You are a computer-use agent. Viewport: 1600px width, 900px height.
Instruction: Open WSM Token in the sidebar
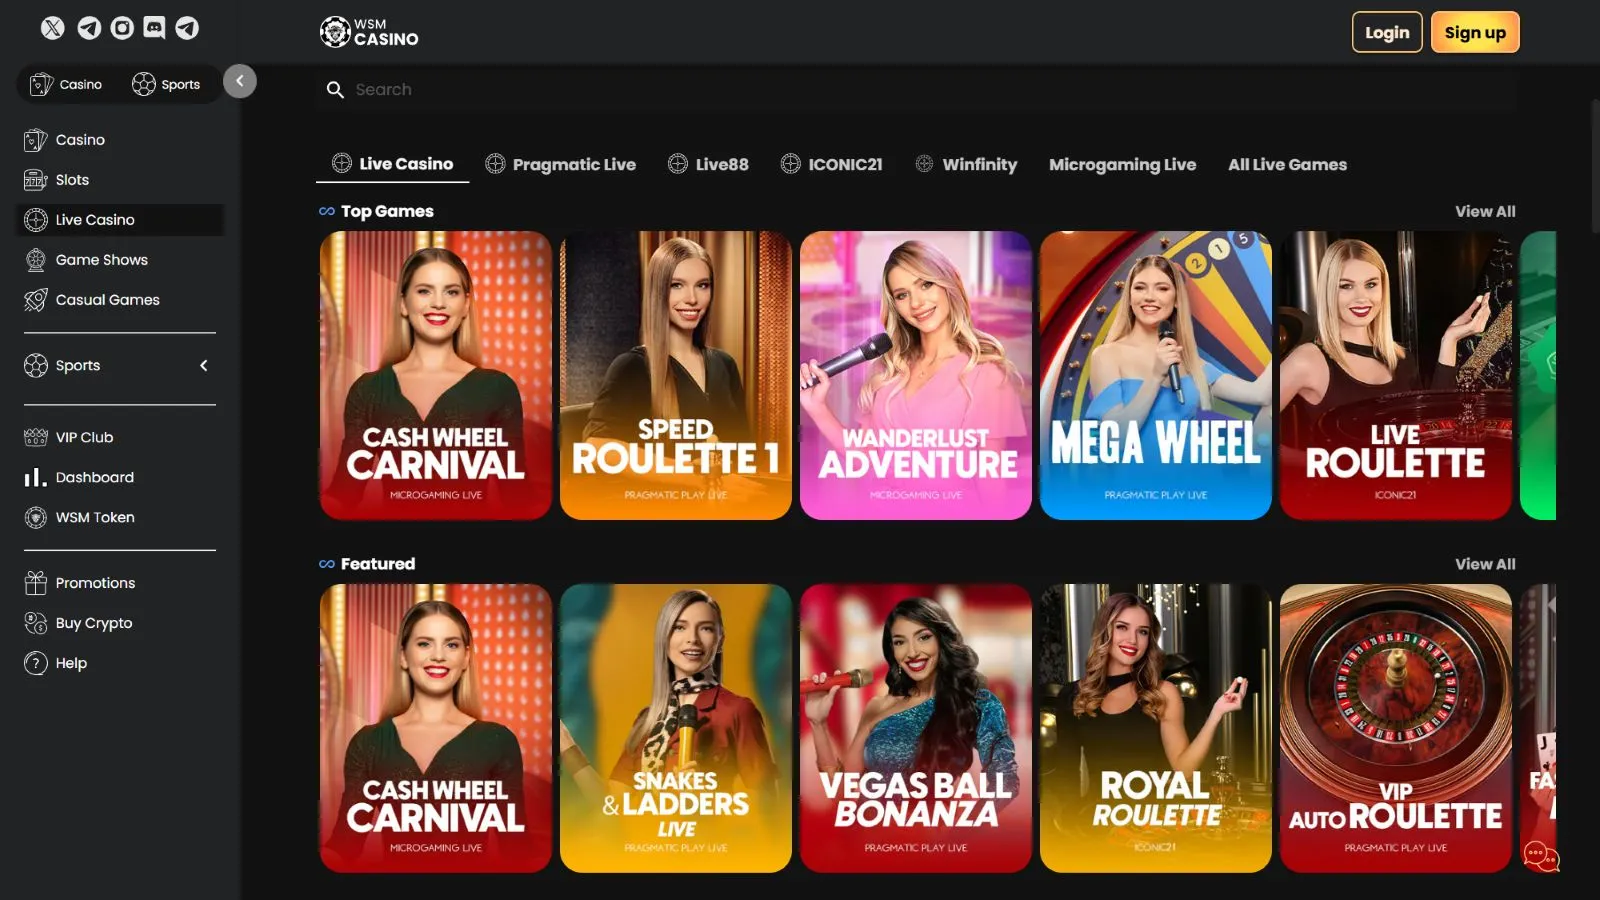(94, 517)
